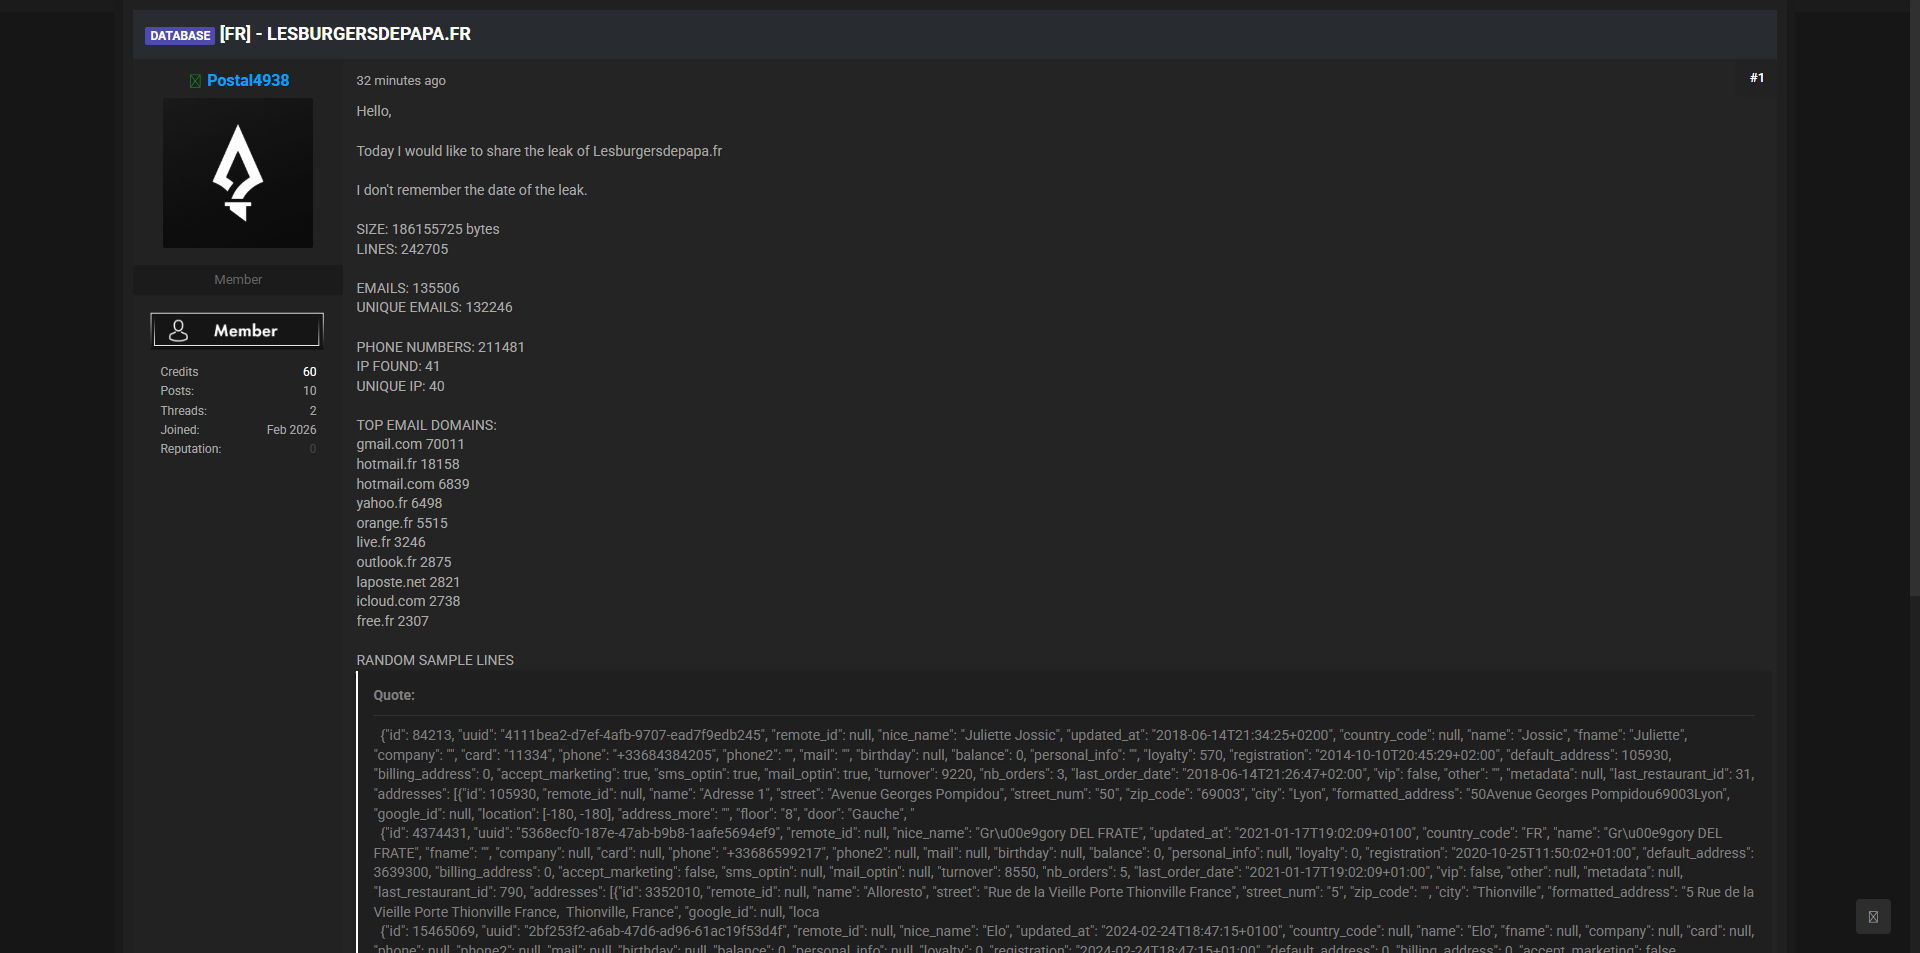View the poster's Threads count of 2
The width and height of the screenshot is (1920, 953).
click(312, 411)
